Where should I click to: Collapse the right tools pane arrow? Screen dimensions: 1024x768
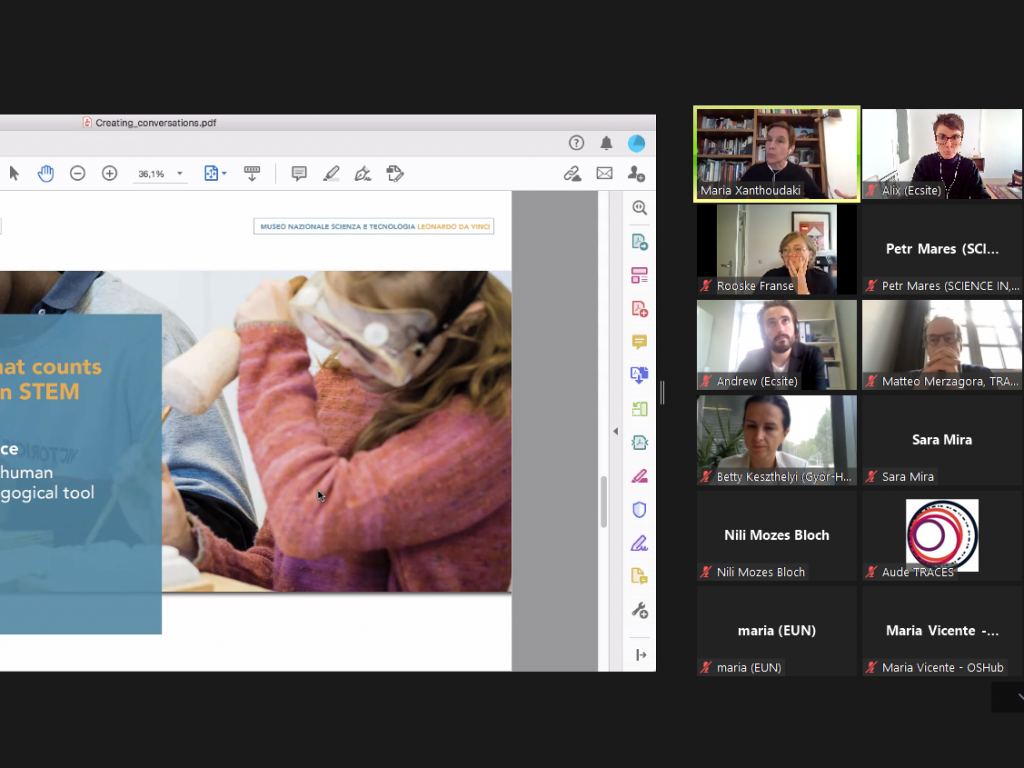coord(616,431)
